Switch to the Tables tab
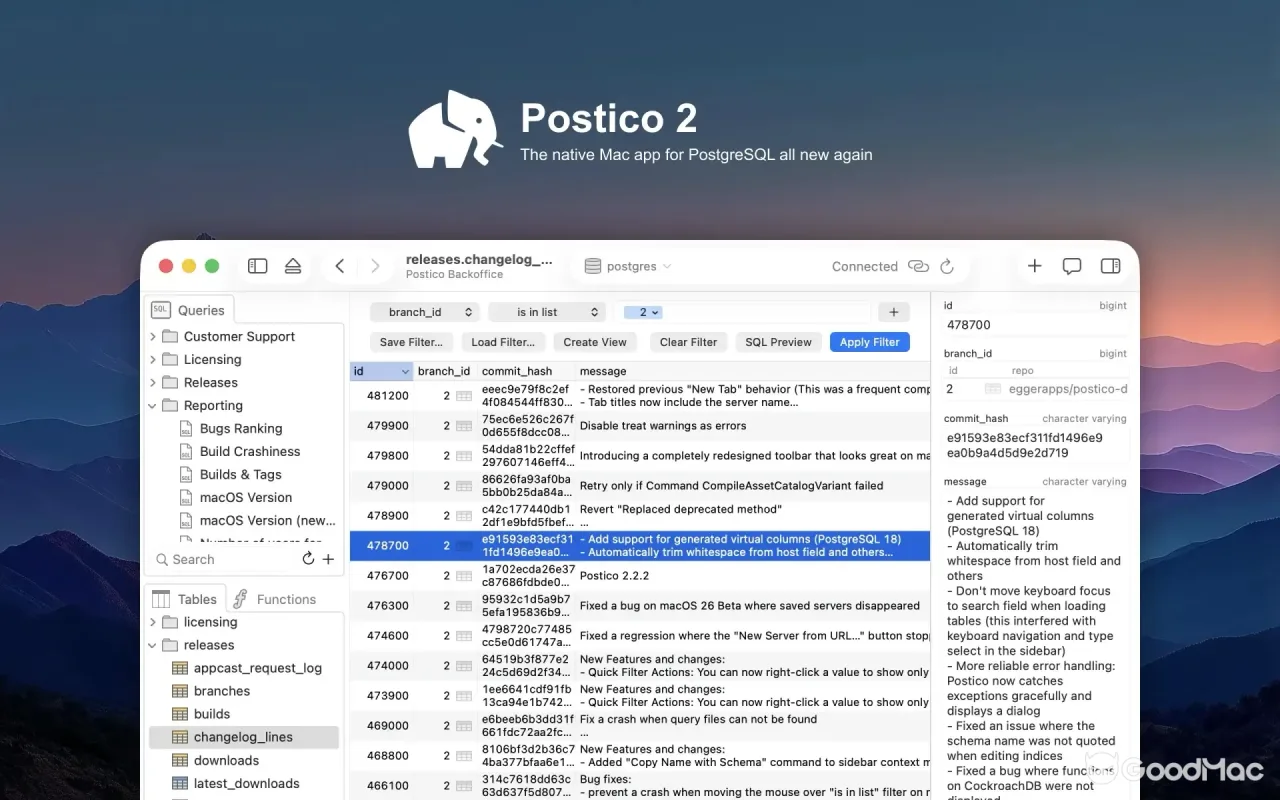1280x800 pixels. 186,599
